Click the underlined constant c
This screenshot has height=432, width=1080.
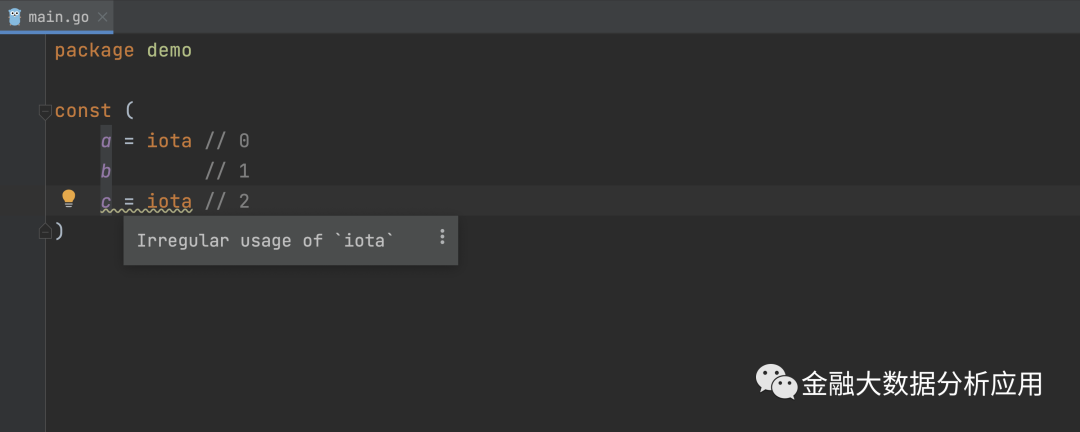click(106, 201)
